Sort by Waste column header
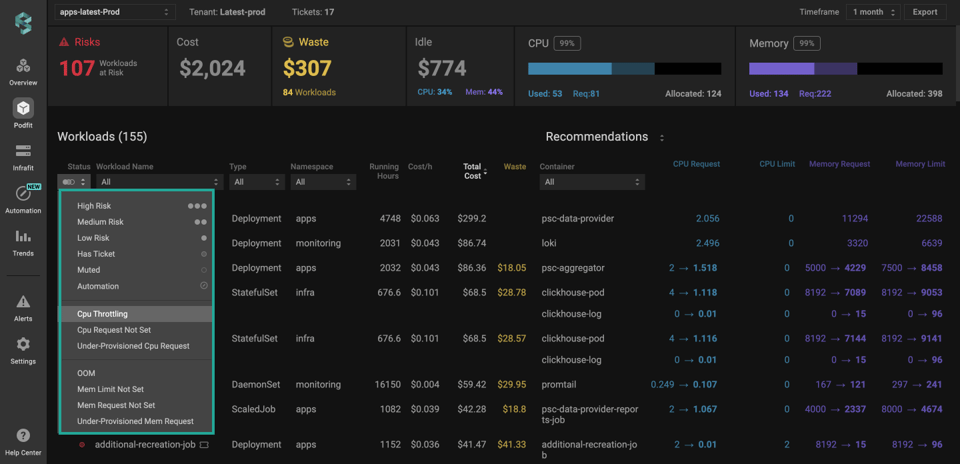 pos(515,167)
